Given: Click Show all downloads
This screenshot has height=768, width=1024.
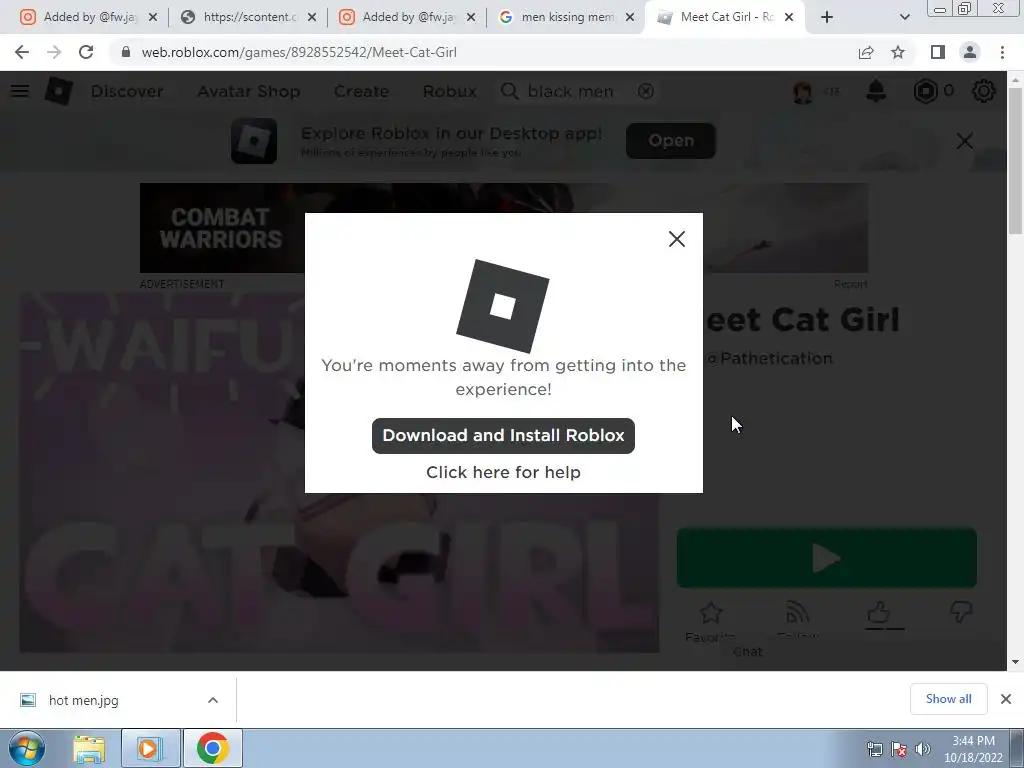Looking at the screenshot, I should pos(948,699).
